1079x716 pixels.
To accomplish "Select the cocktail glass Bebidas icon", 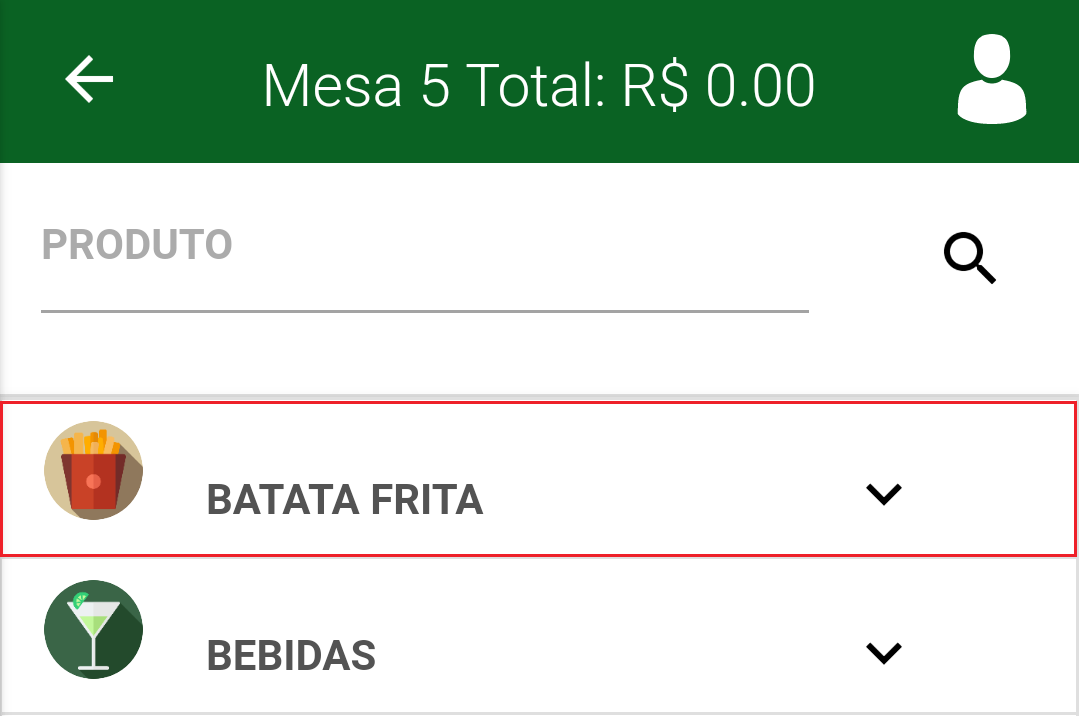I will click(x=94, y=629).
